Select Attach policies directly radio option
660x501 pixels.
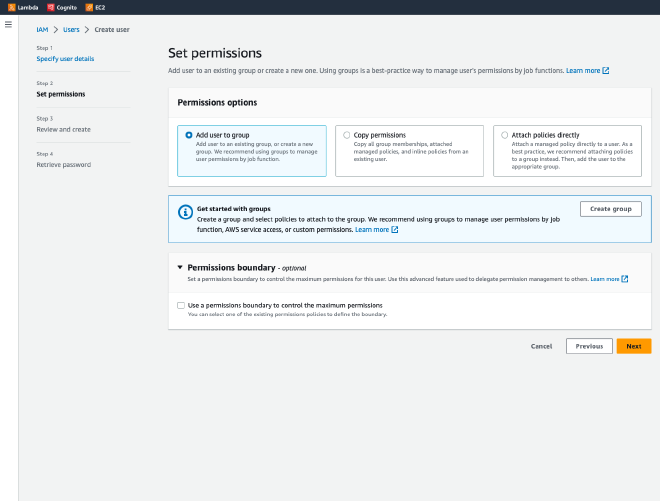505,135
